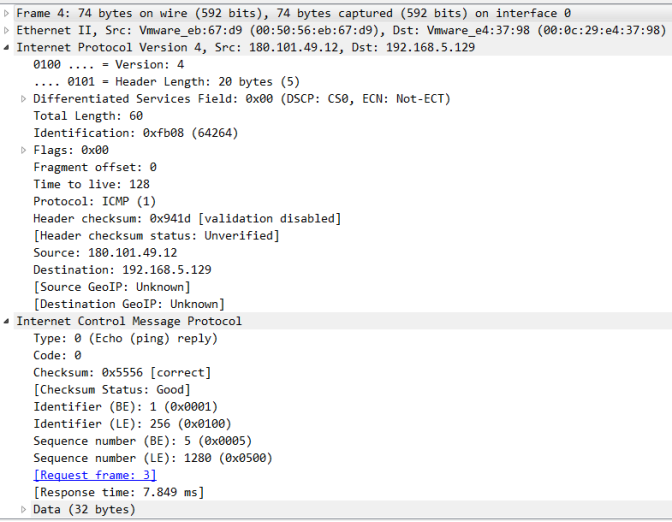The height and width of the screenshot is (522, 672).
Task: Click the Type: 0 (Echo (ping) reply) row
Action: coord(125,338)
